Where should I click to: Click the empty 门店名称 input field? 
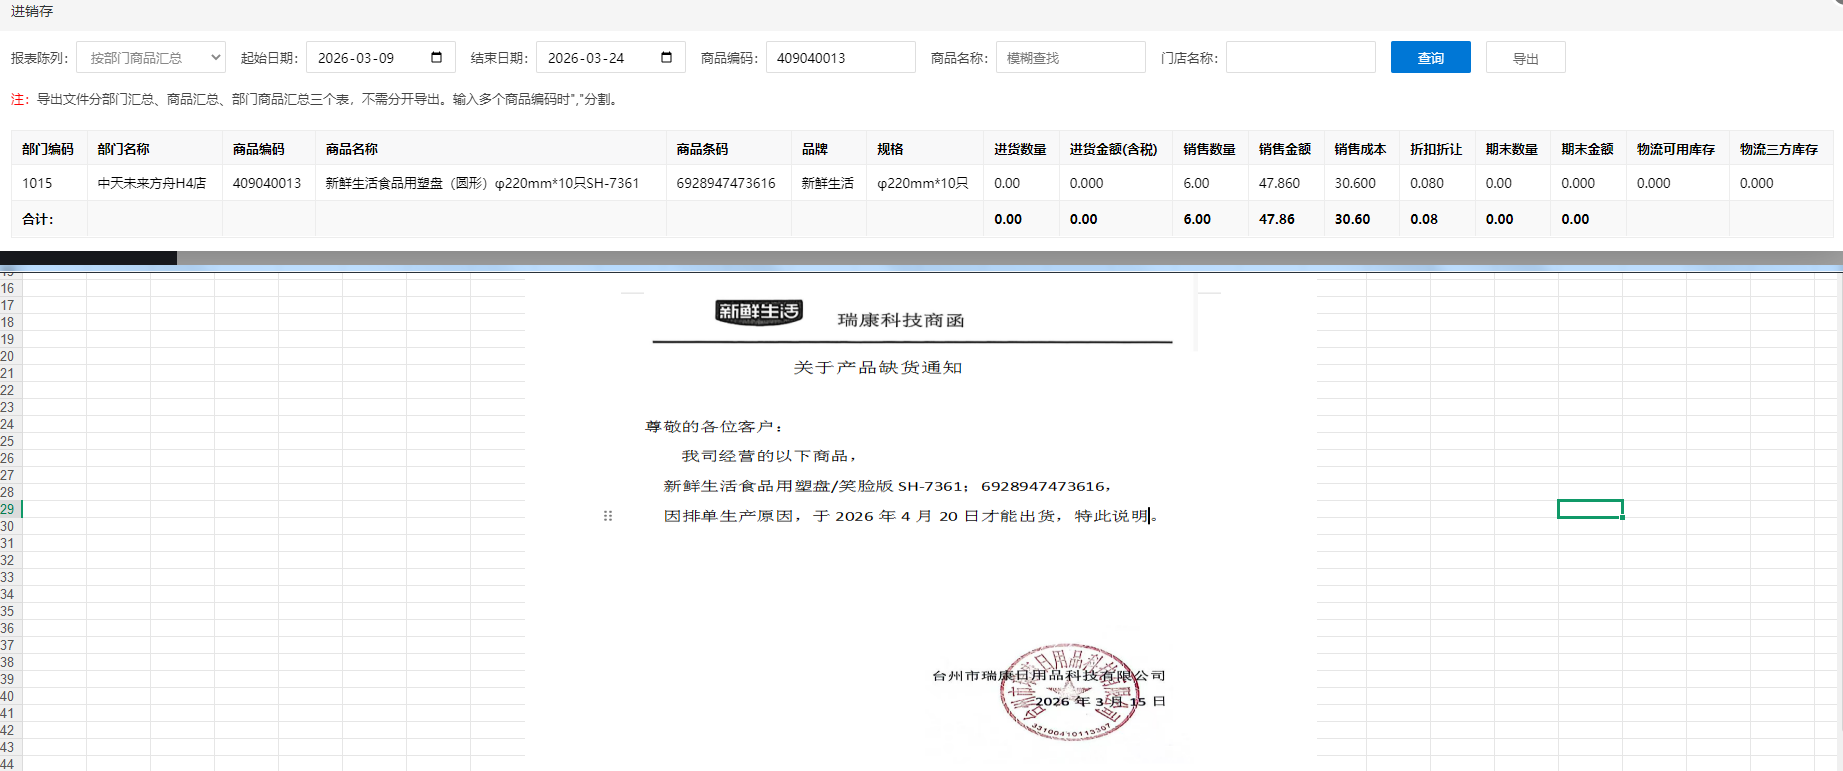(x=1300, y=58)
